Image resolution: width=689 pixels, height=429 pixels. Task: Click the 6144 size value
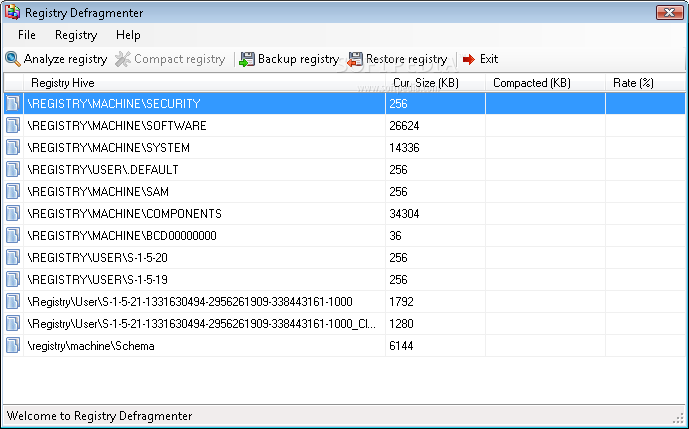(x=401, y=345)
